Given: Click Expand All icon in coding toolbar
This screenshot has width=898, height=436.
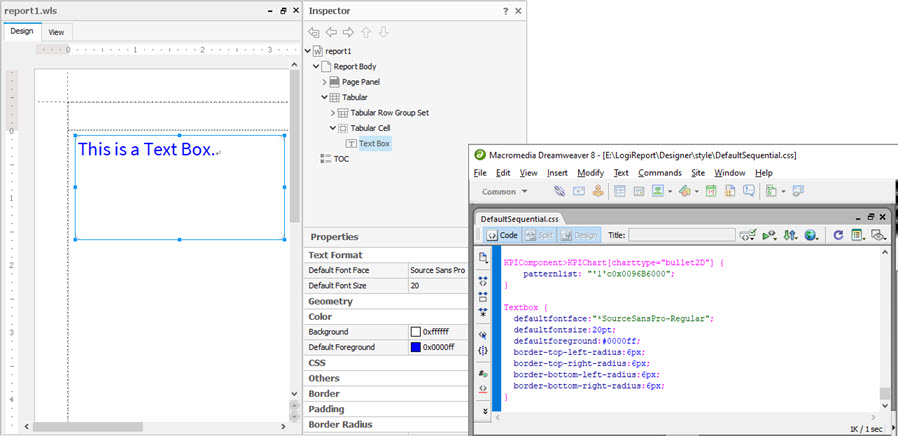Looking at the screenshot, I should pos(483,312).
